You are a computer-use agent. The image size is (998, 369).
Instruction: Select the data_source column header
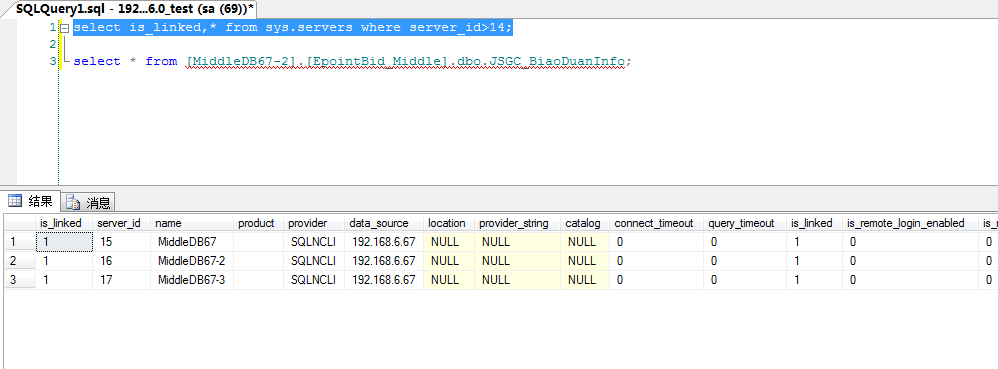click(384, 223)
